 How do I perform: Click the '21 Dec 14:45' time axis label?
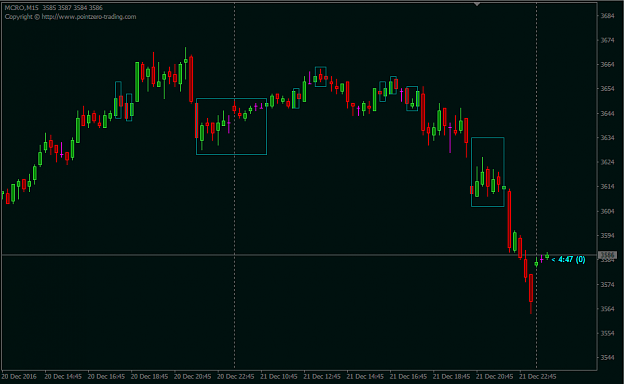(x=365, y=376)
